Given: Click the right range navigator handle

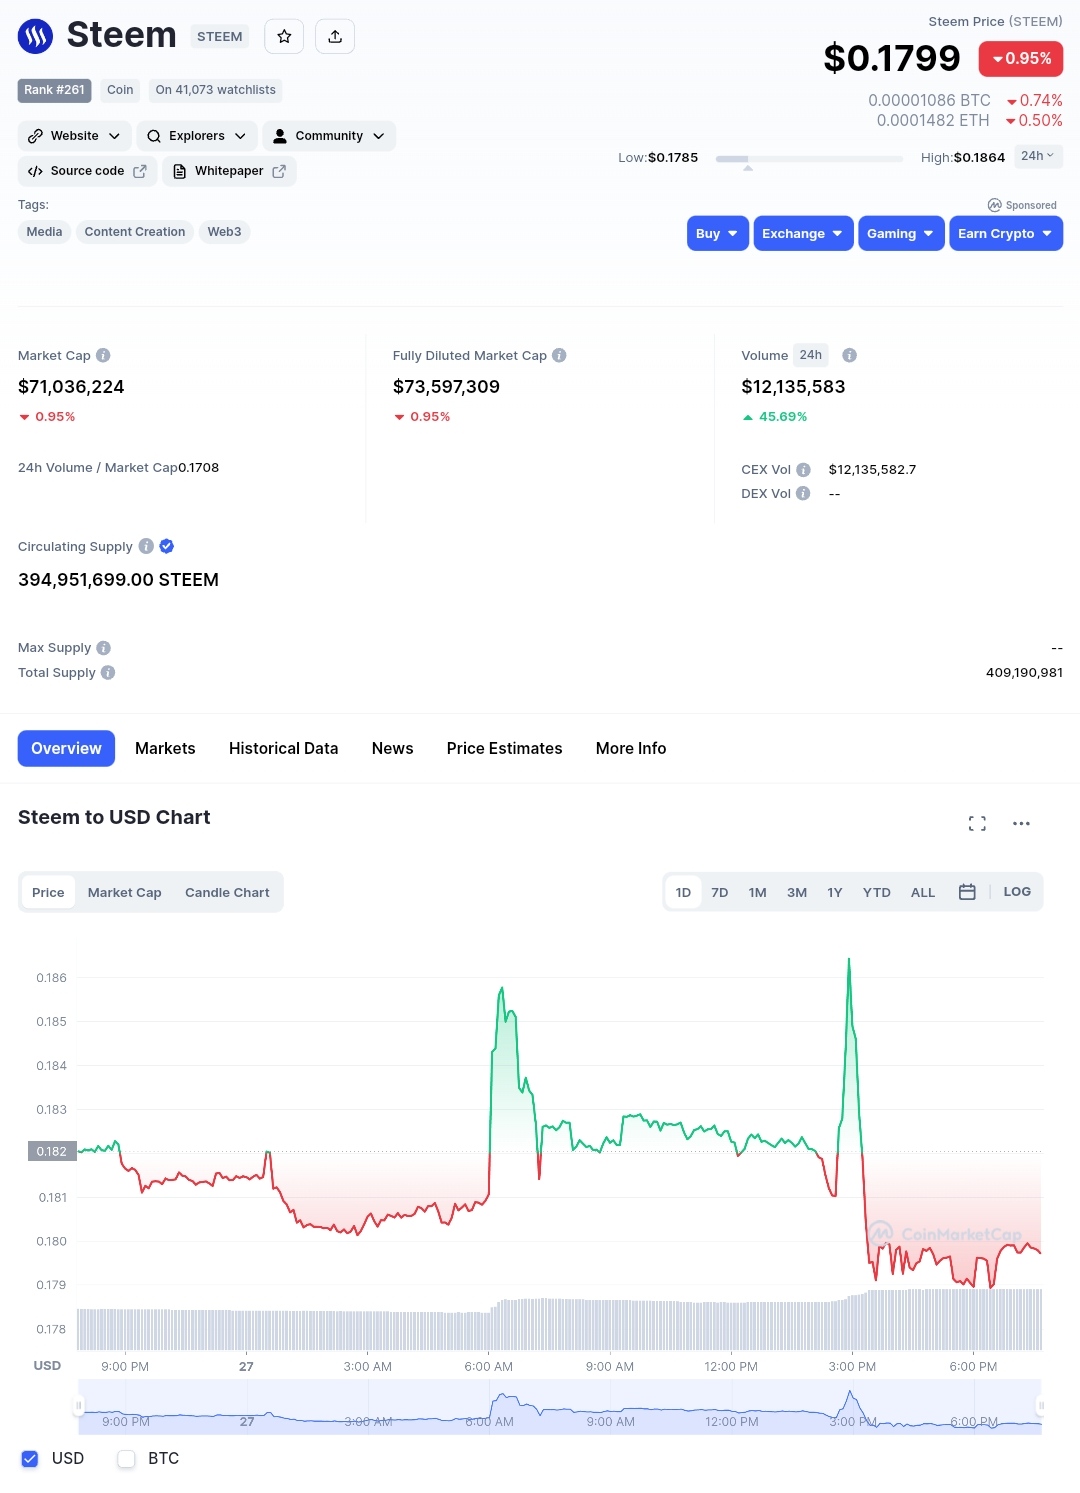Looking at the screenshot, I should [x=1041, y=1406].
